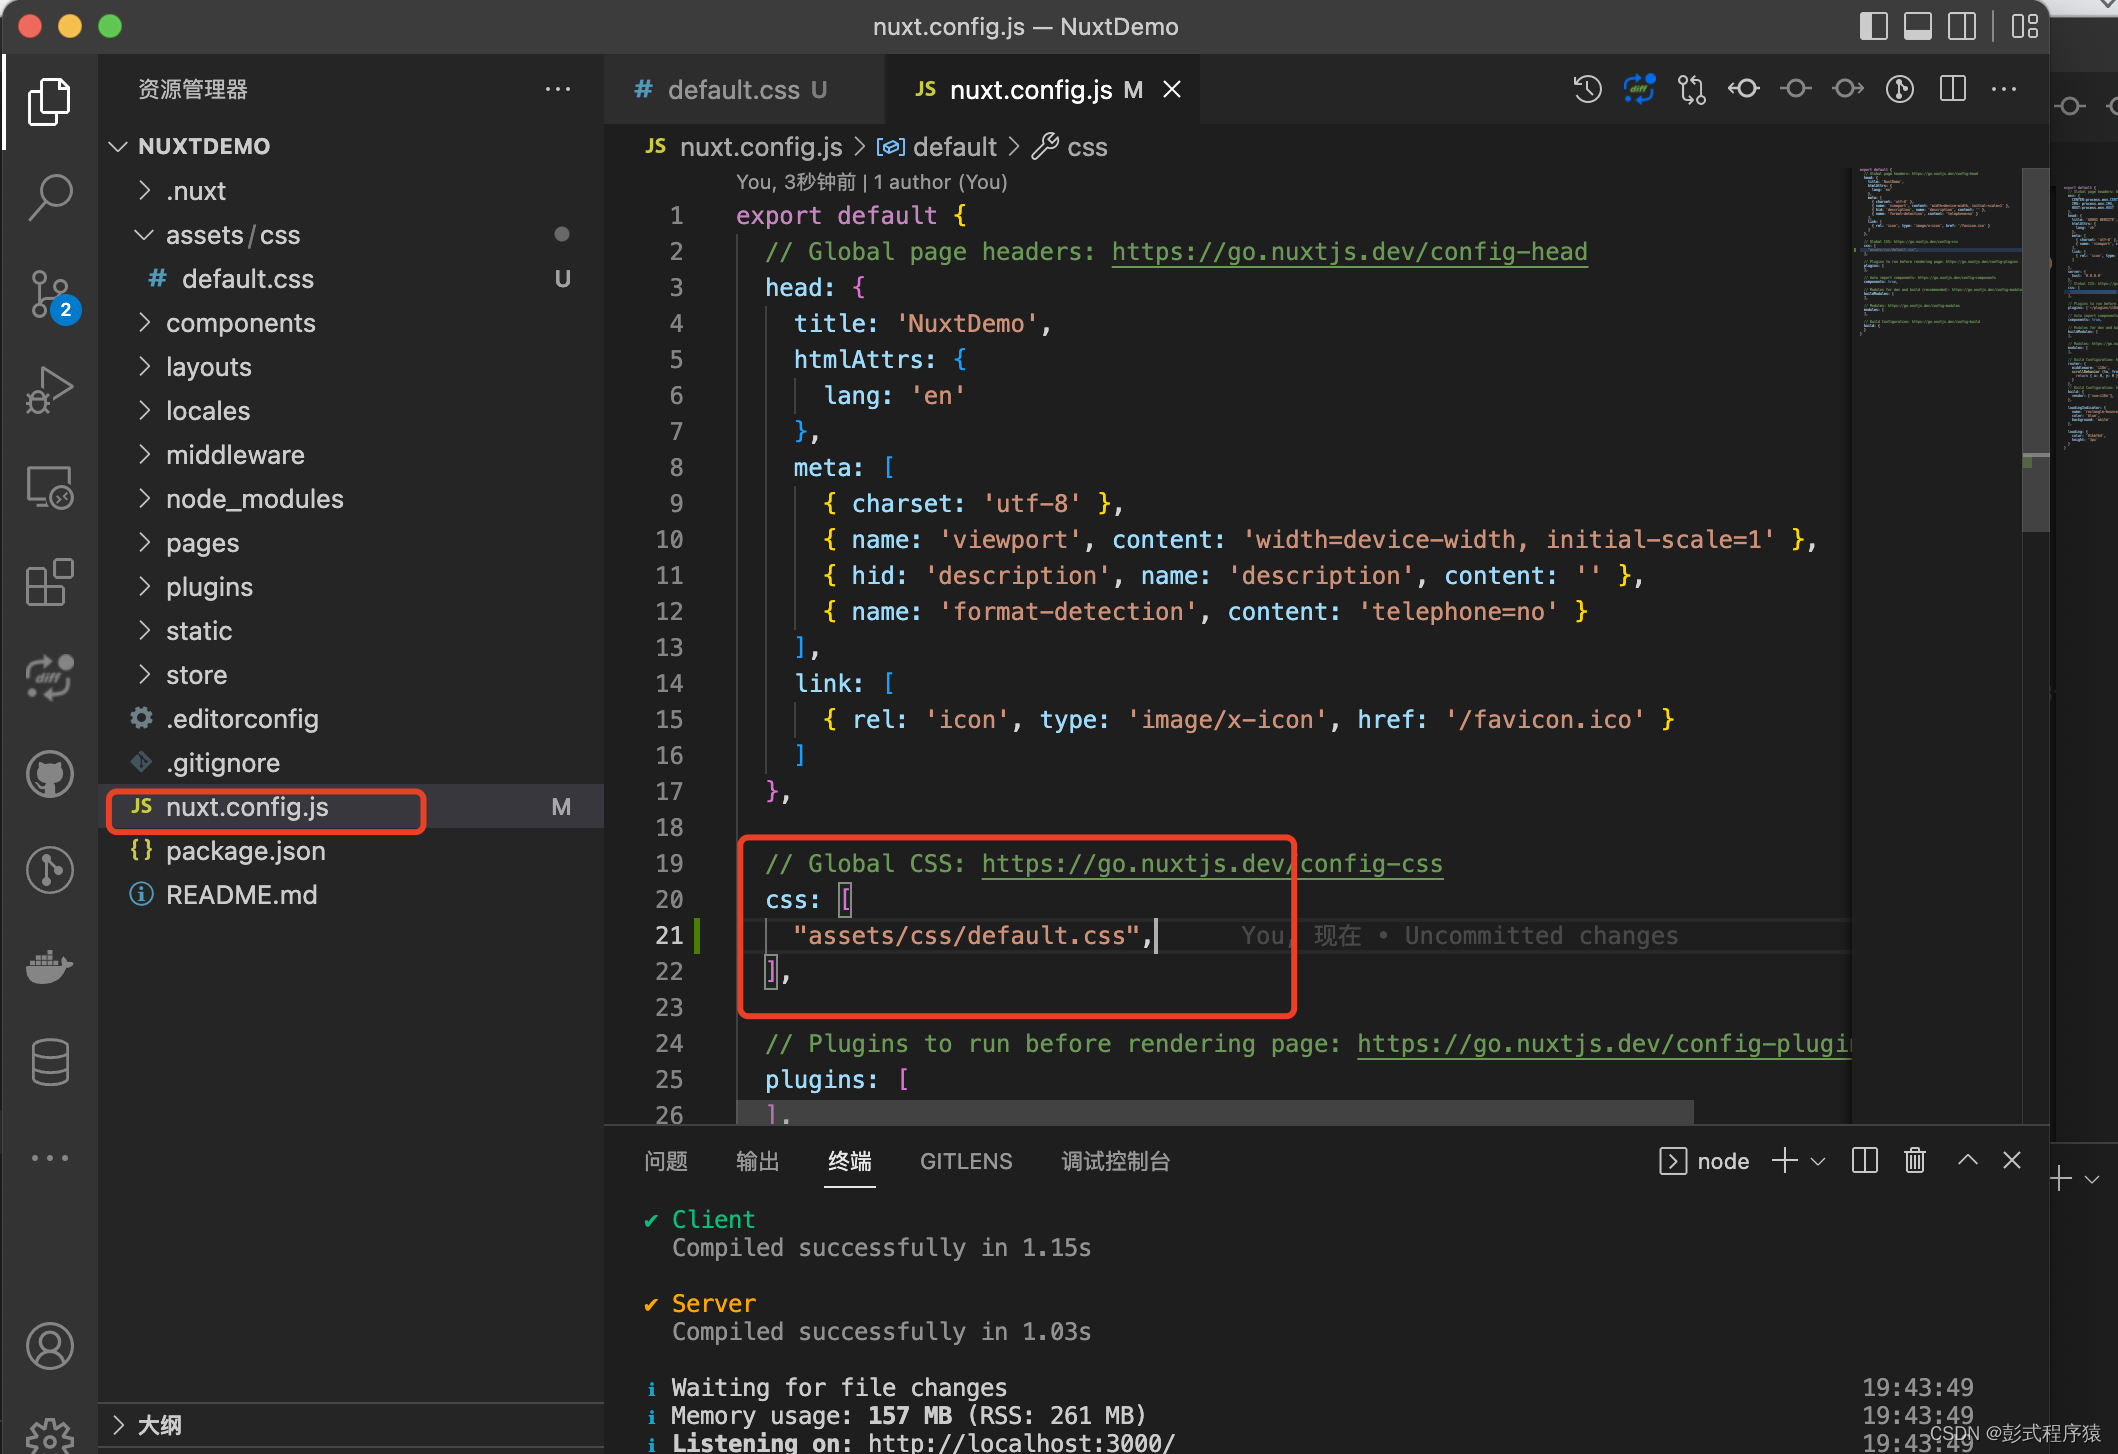Open Remote Explorer view

[49, 488]
